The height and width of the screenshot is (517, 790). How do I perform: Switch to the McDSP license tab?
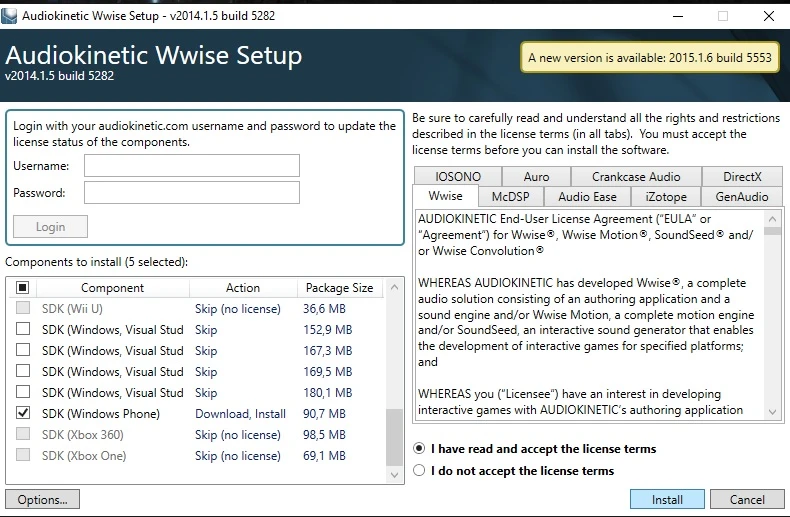[x=510, y=197]
